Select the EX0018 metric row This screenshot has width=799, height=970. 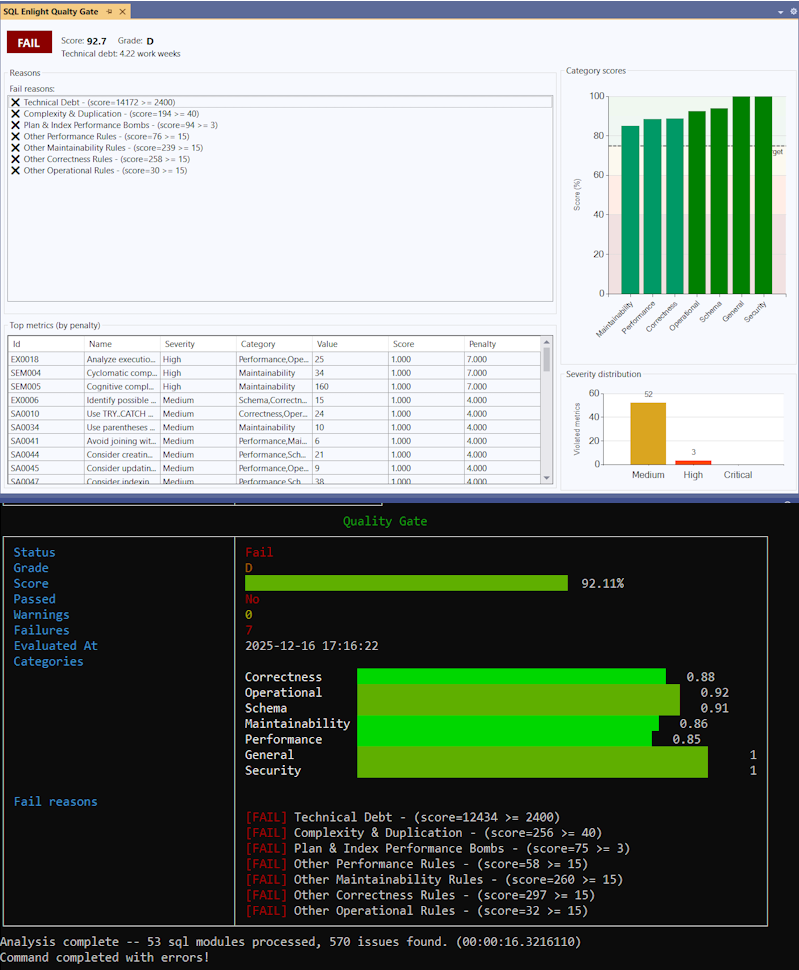coord(275,359)
